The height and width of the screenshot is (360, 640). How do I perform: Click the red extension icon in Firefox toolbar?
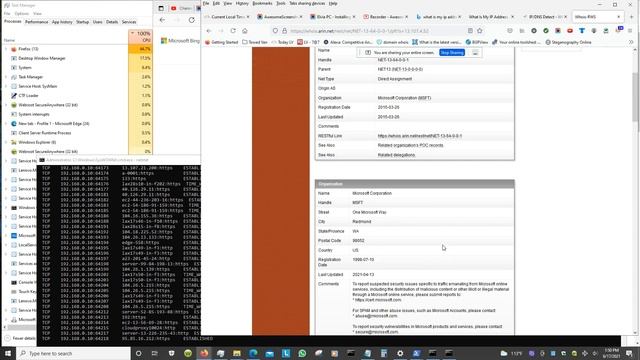pyautogui.click(x=570, y=31)
